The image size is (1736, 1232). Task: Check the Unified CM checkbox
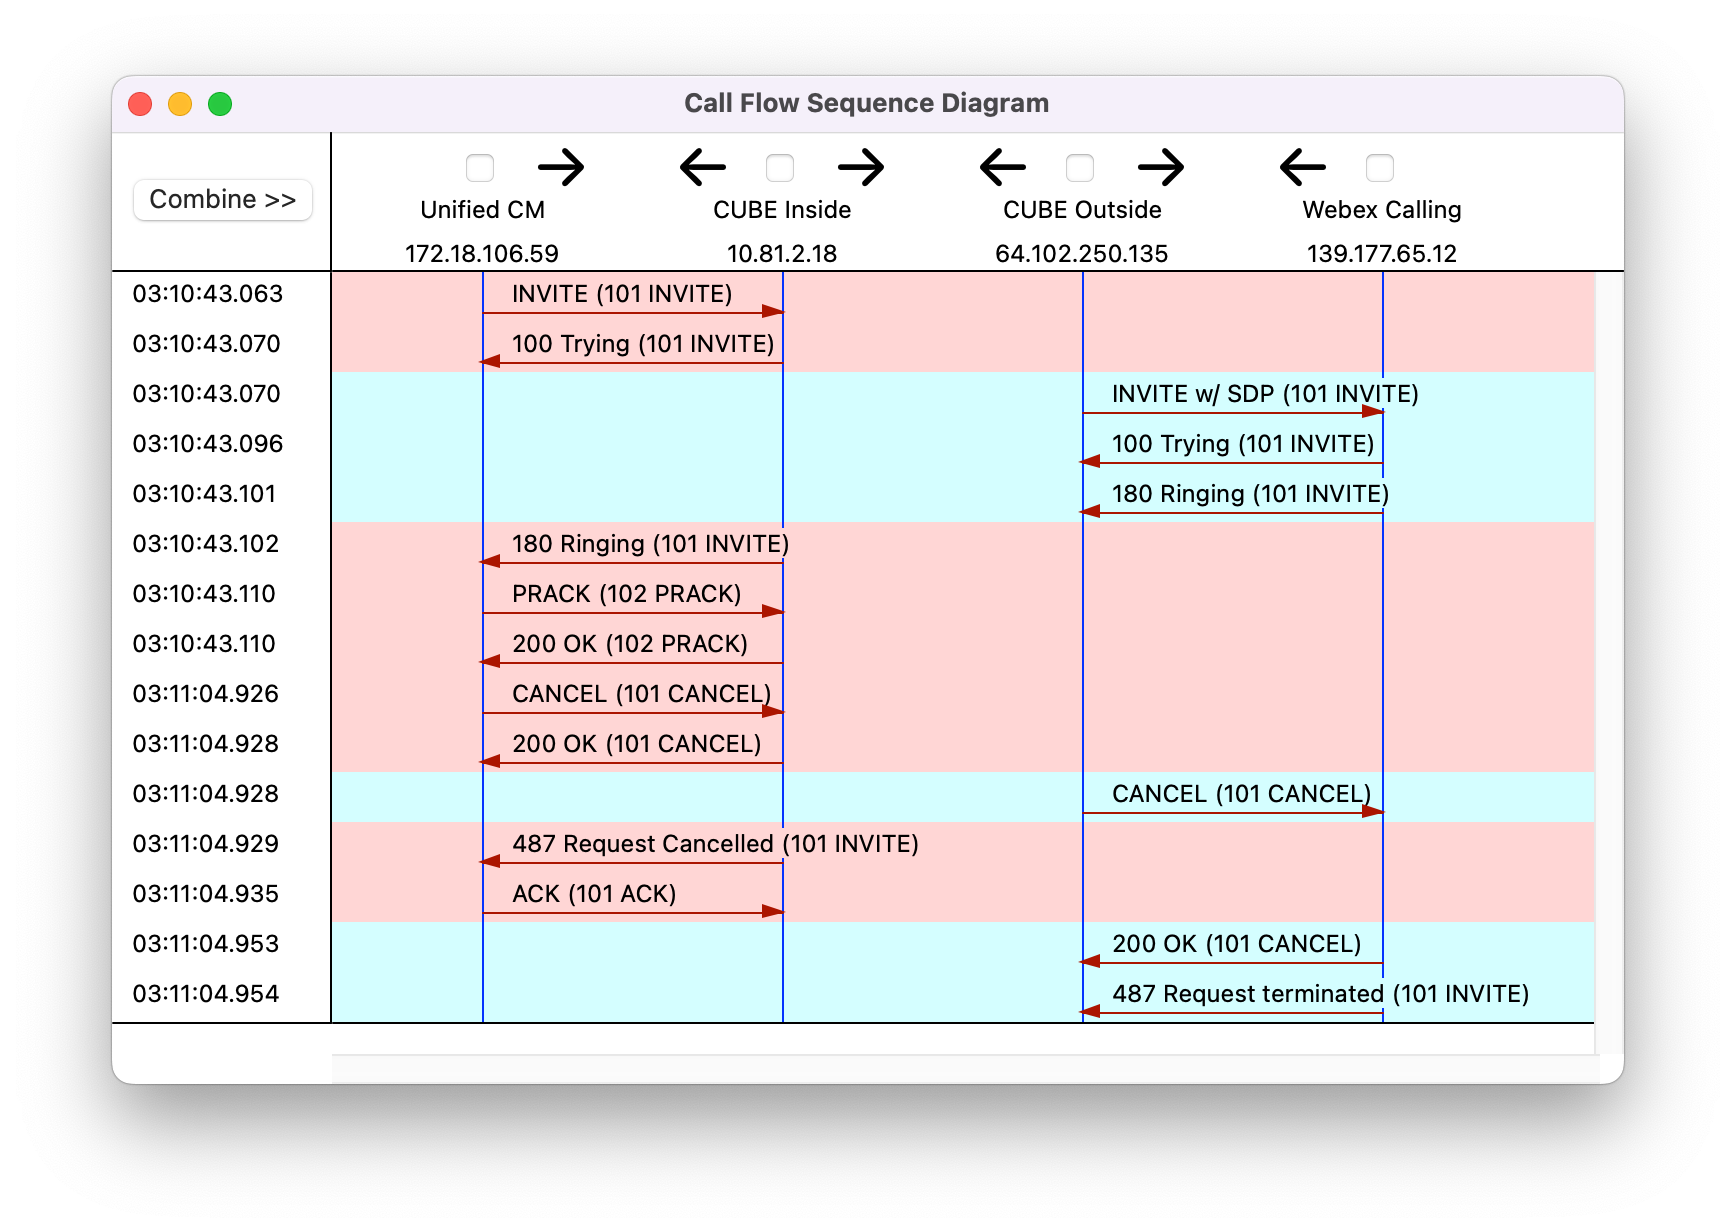point(480,168)
